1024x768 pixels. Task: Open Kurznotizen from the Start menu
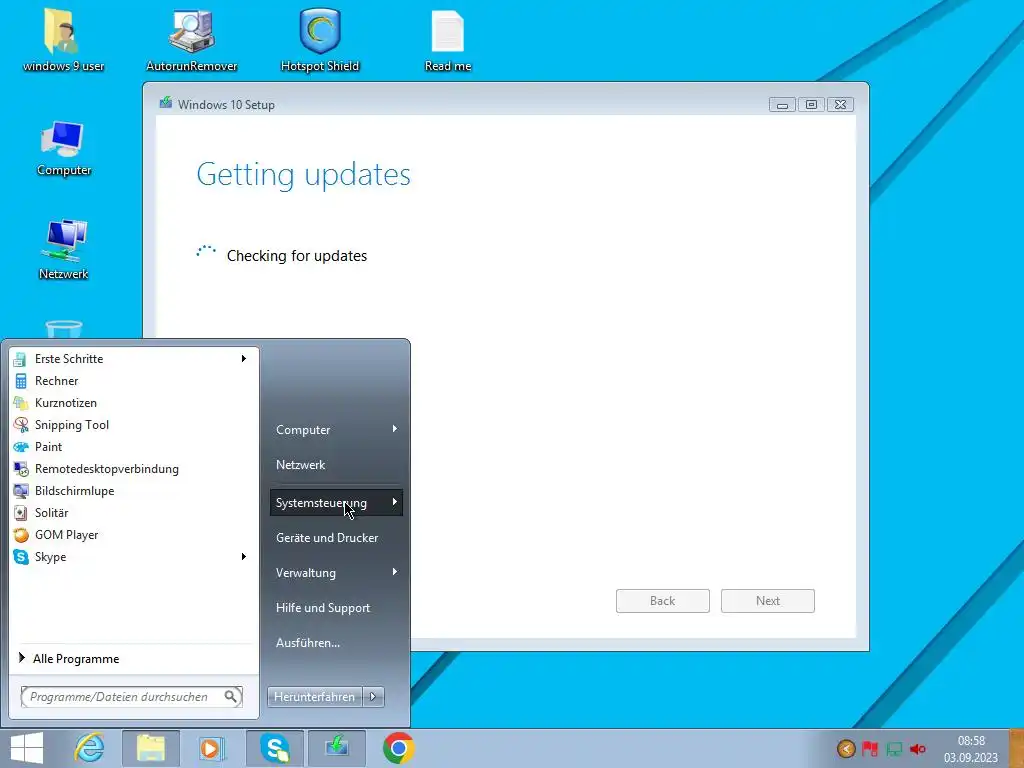[131, 403]
